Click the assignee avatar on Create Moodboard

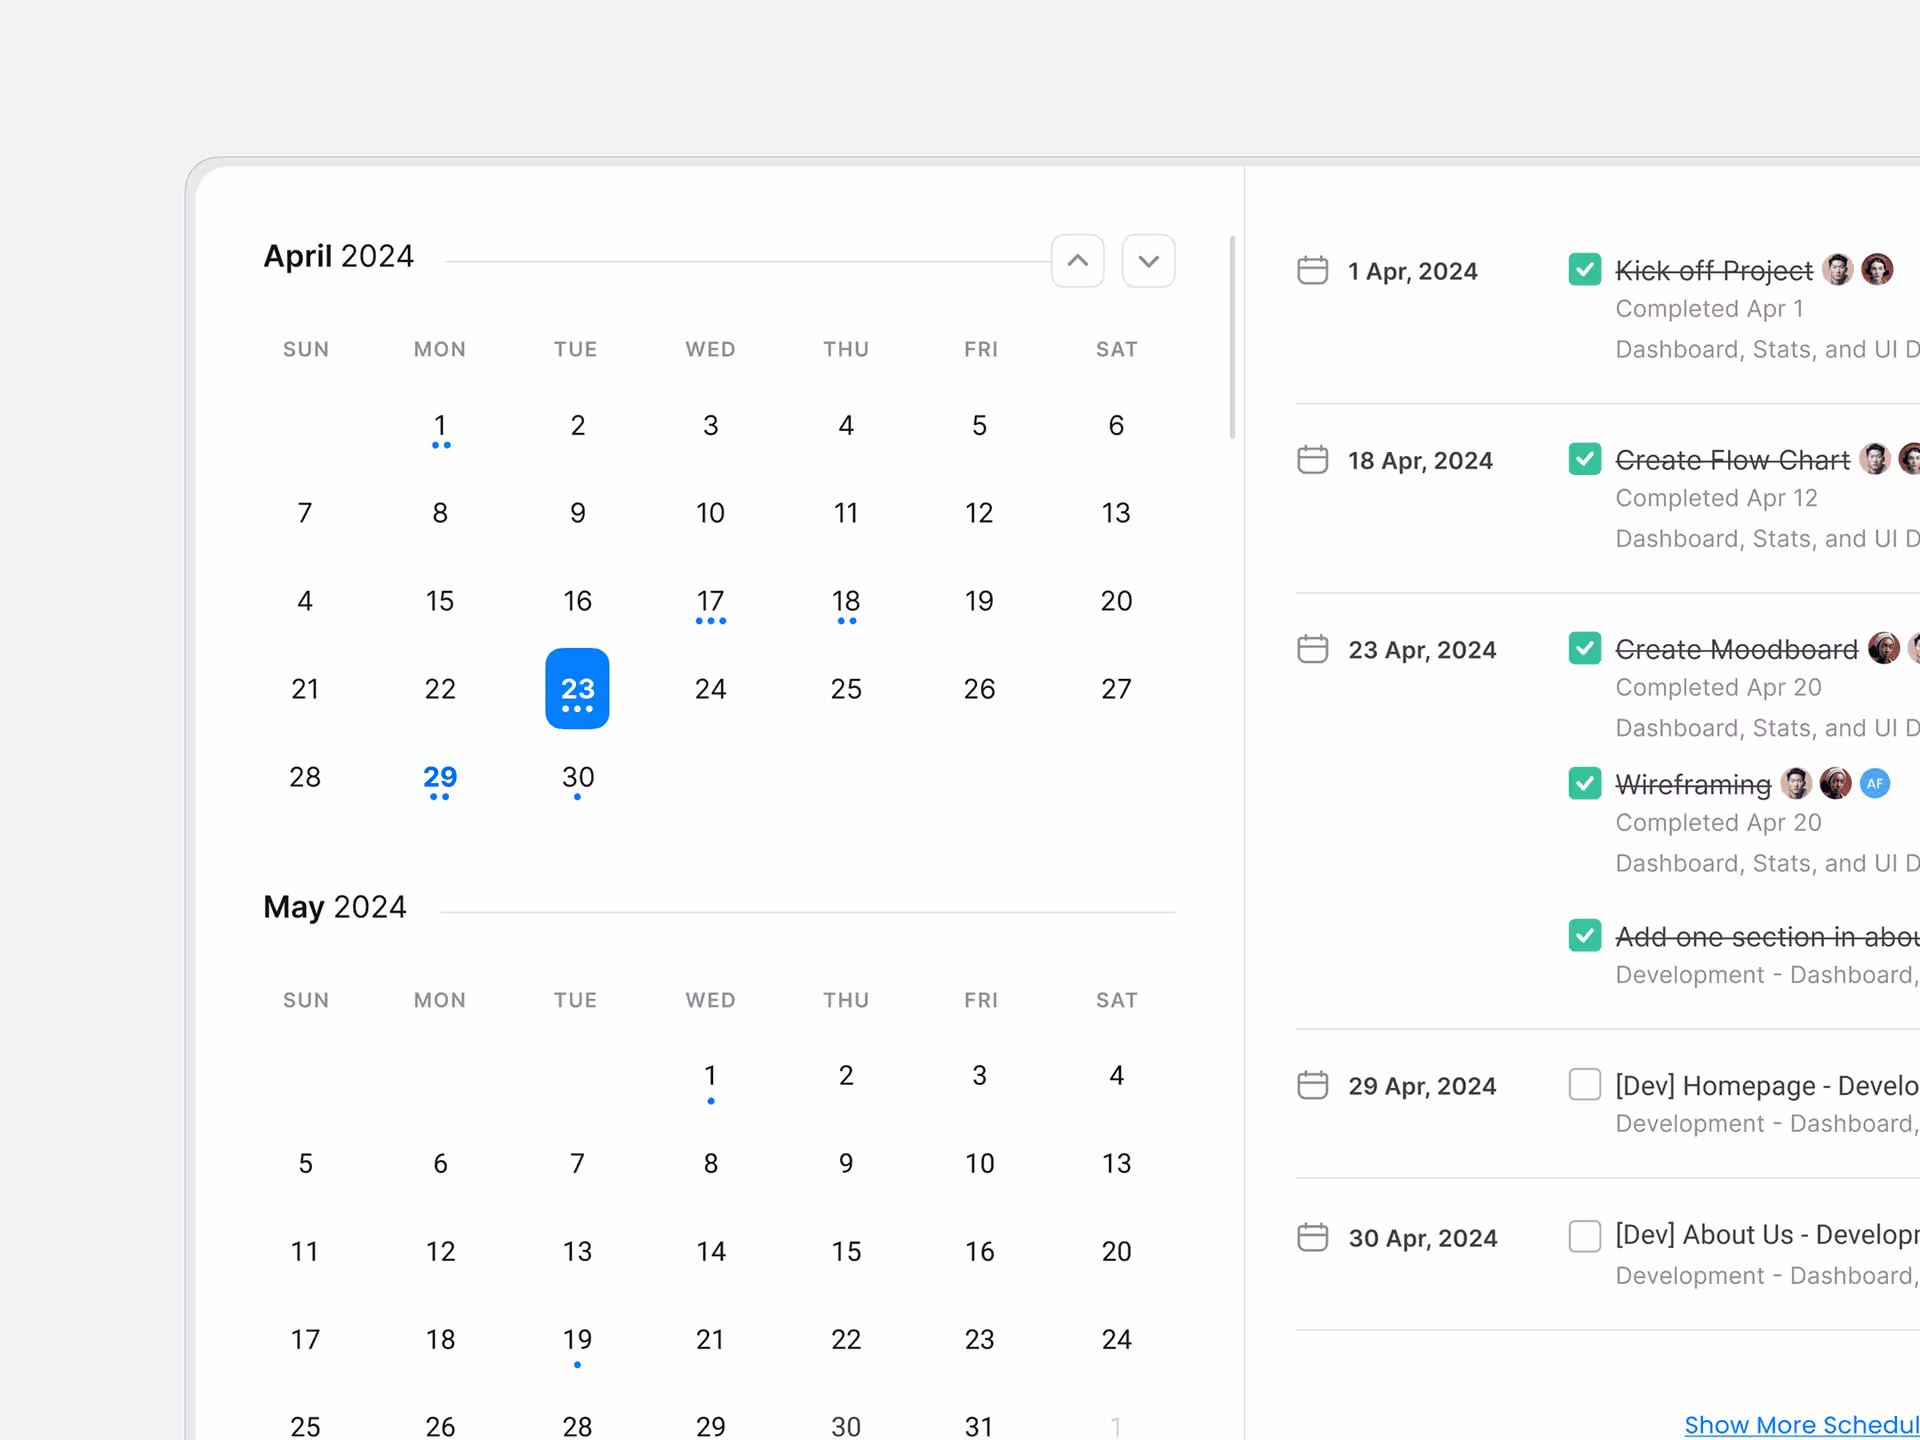coord(1884,648)
